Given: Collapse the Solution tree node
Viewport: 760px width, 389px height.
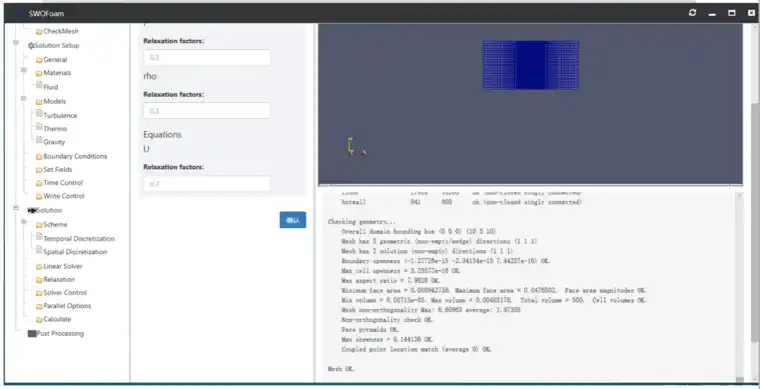Looking at the screenshot, I should 16,208.
